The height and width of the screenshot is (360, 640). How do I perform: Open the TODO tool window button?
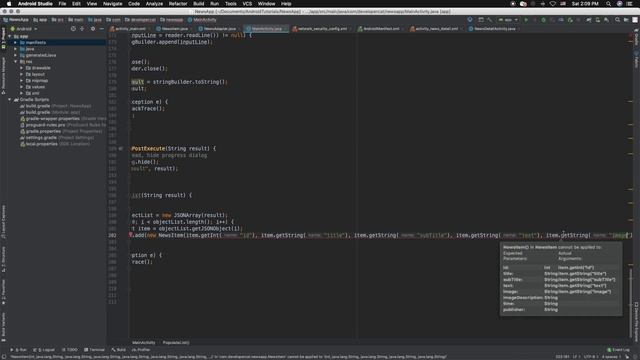click(x=70, y=350)
